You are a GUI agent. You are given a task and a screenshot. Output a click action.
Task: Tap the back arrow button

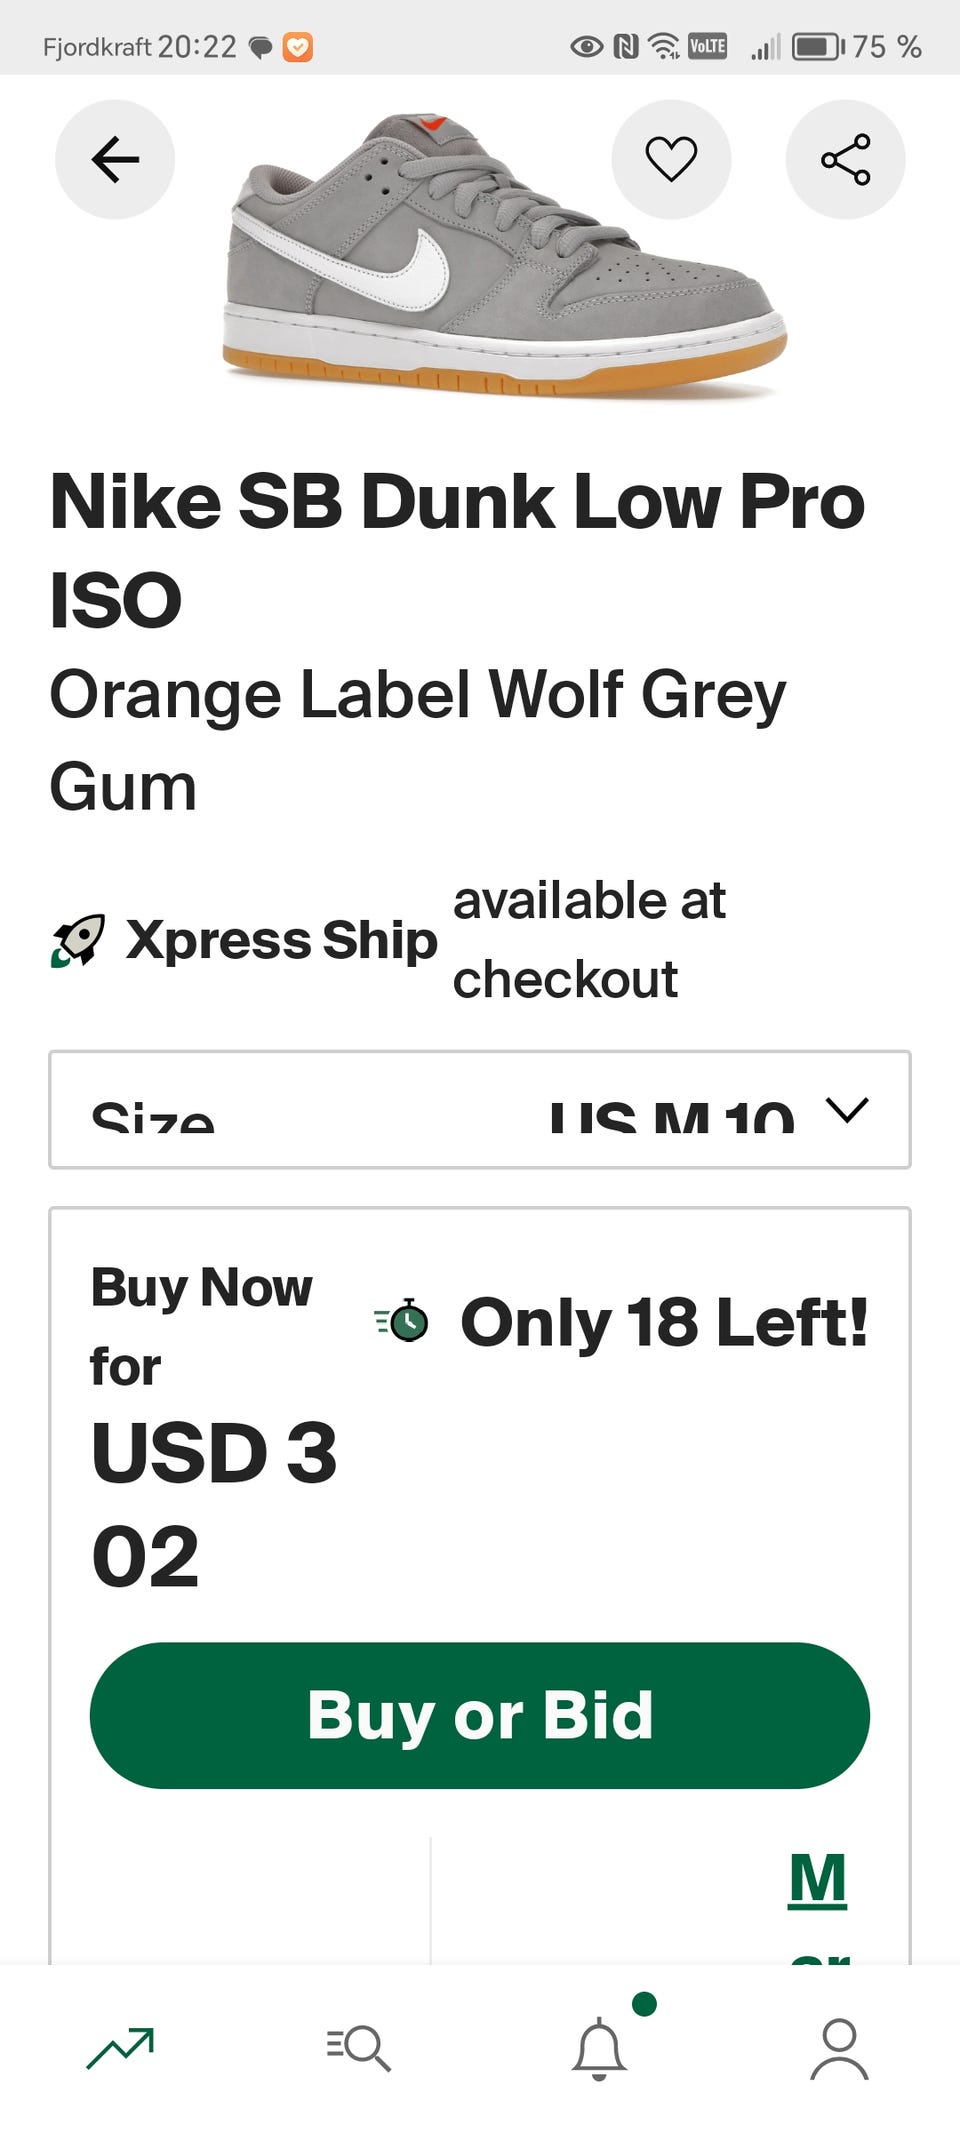tap(115, 159)
